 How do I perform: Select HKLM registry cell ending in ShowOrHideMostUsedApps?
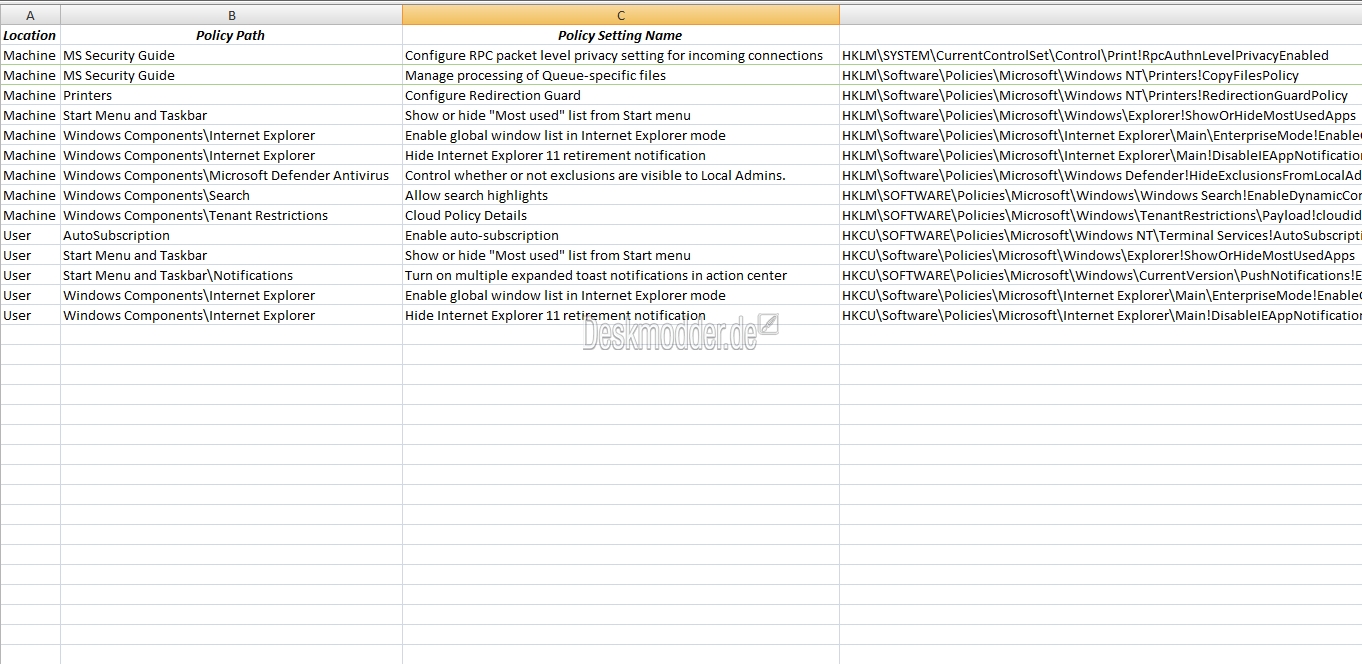point(1101,115)
